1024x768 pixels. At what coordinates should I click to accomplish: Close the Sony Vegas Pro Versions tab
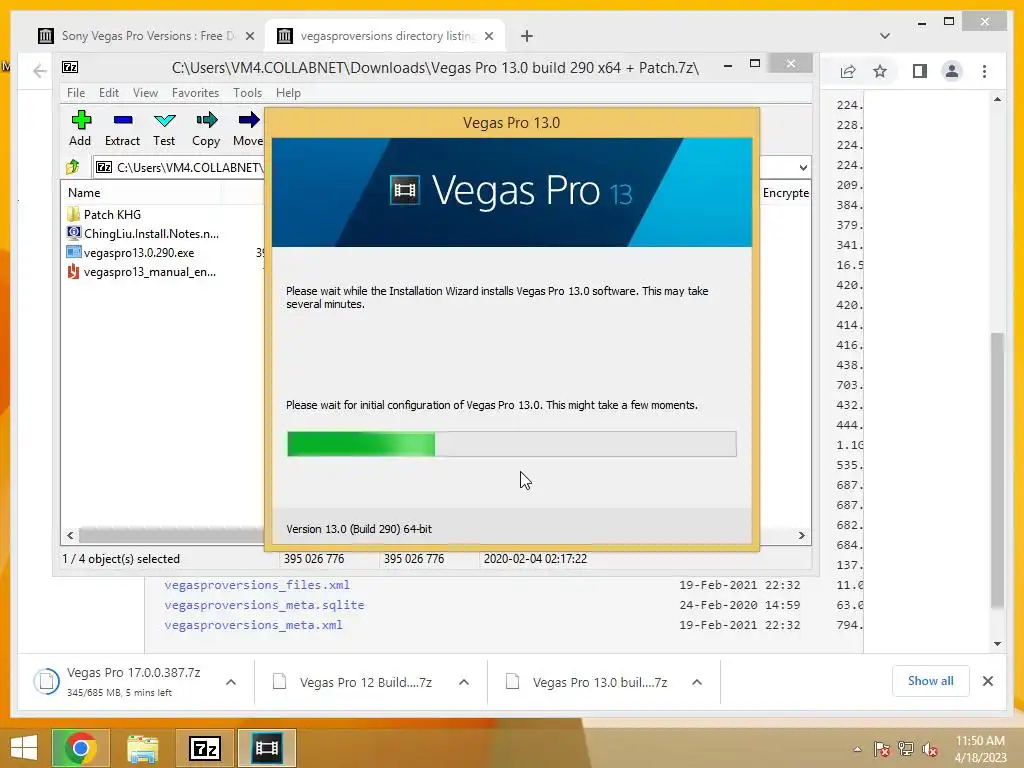coord(249,36)
